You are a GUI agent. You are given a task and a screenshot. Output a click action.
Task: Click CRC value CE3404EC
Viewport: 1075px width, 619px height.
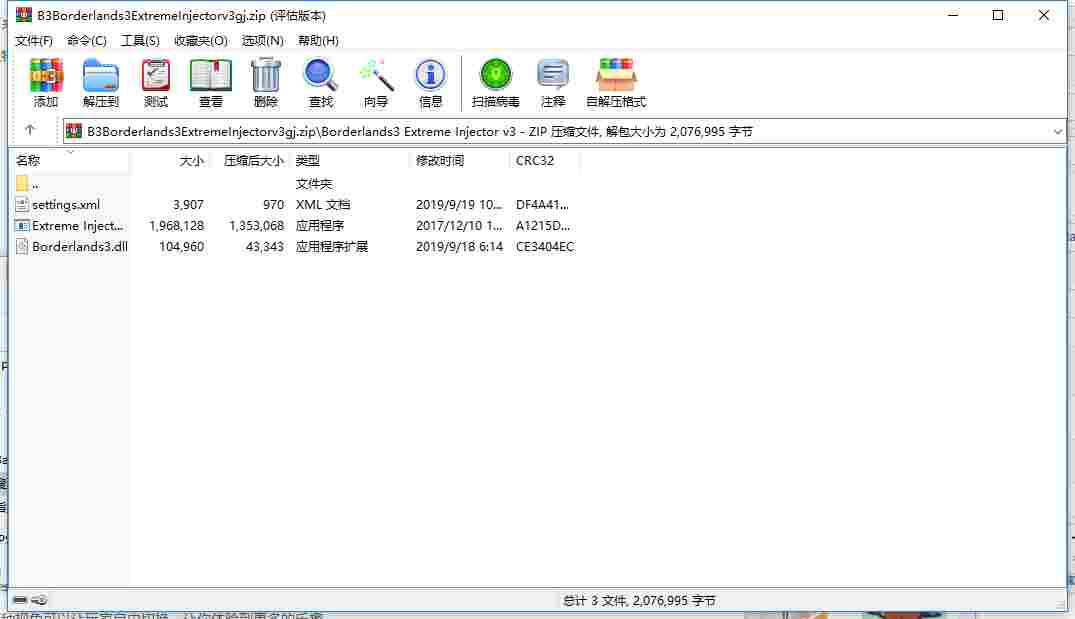[x=545, y=247]
